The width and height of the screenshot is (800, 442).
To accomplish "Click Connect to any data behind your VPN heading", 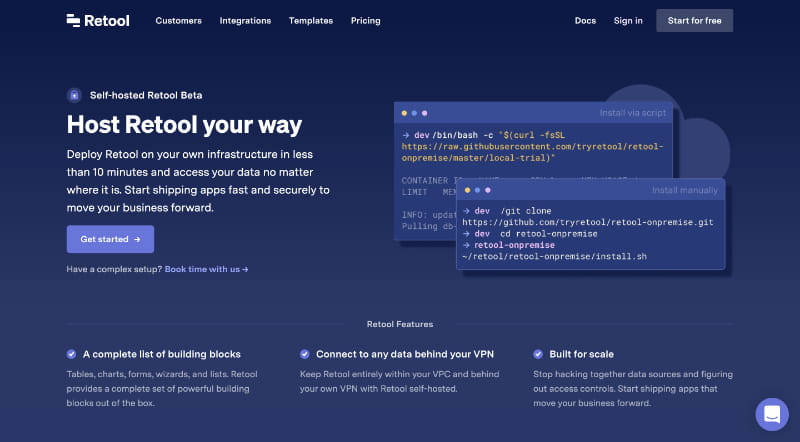I will 405,354.
